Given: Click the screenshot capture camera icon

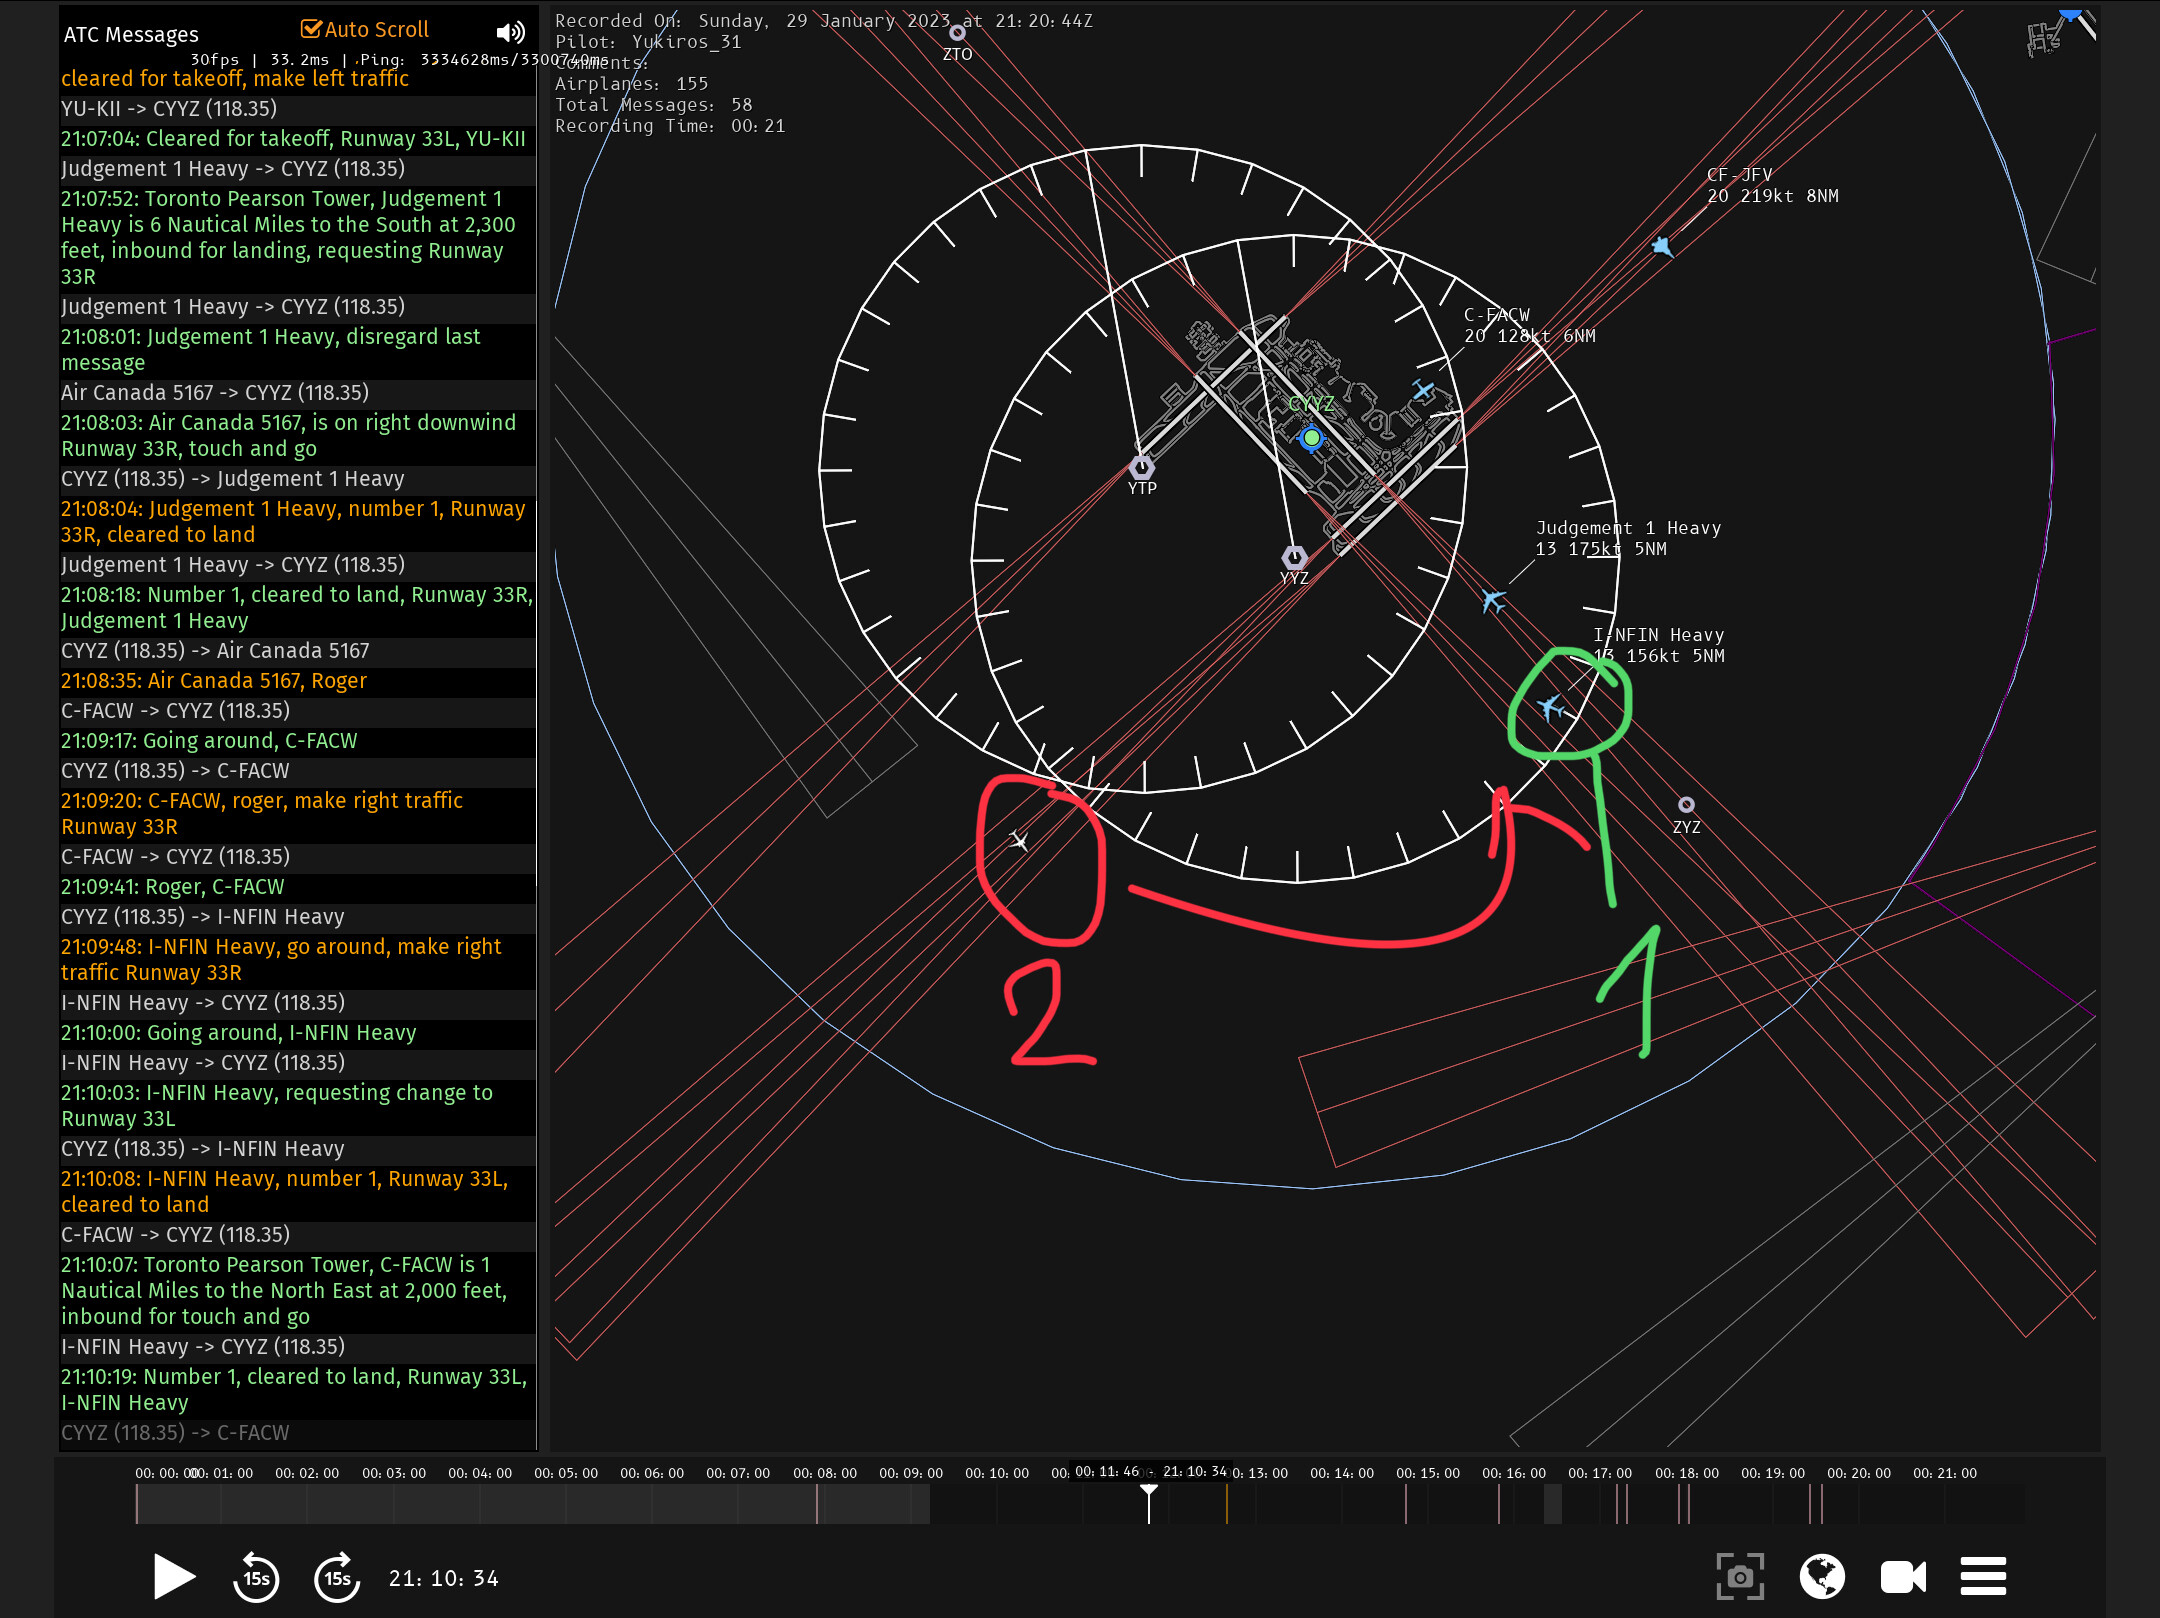Looking at the screenshot, I should 1740,1577.
